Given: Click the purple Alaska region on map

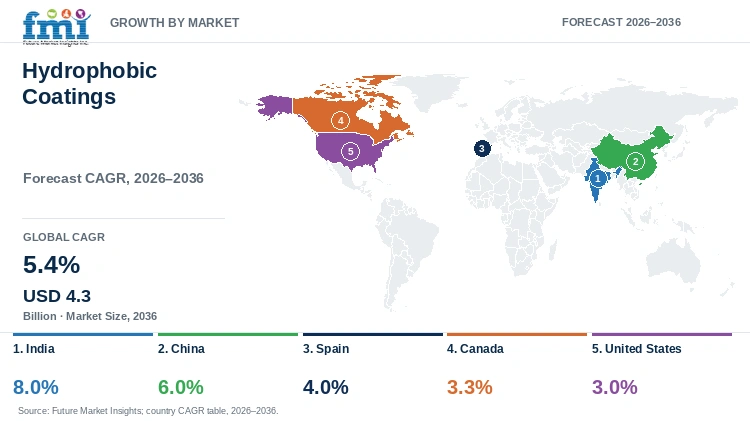Looking at the screenshot, I should (x=275, y=106).
